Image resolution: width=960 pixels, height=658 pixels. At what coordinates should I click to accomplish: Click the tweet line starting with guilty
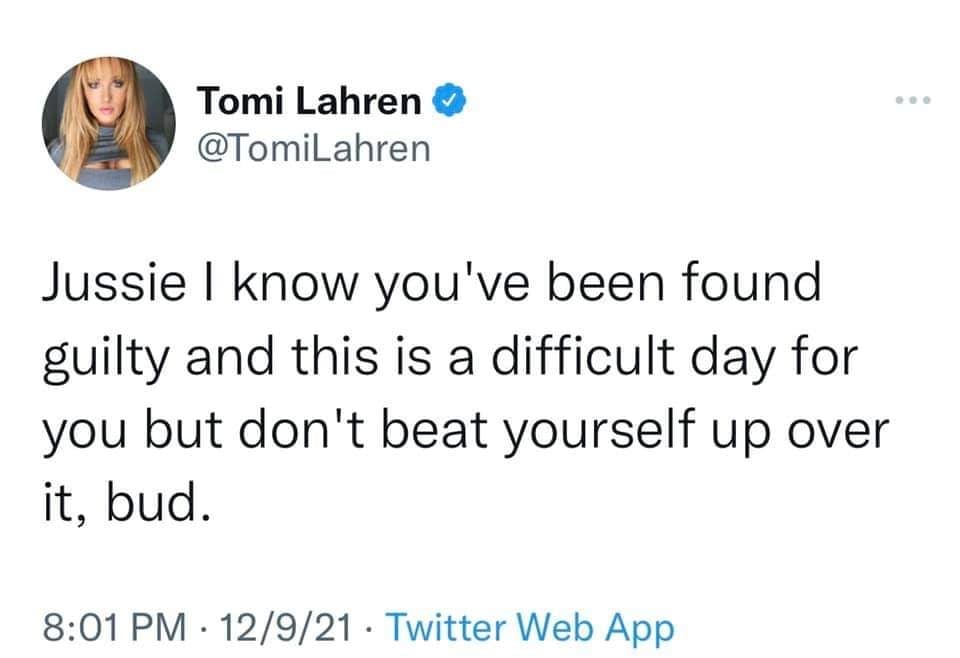(x=448, y=359)
